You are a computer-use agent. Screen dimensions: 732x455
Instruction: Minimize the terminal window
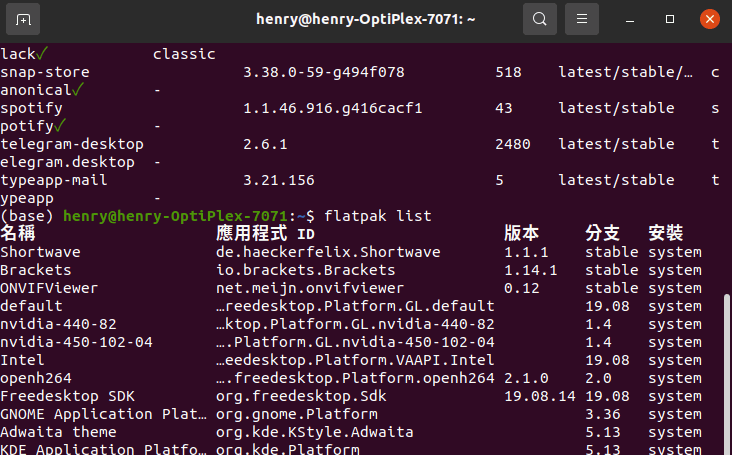click(630, 19)
